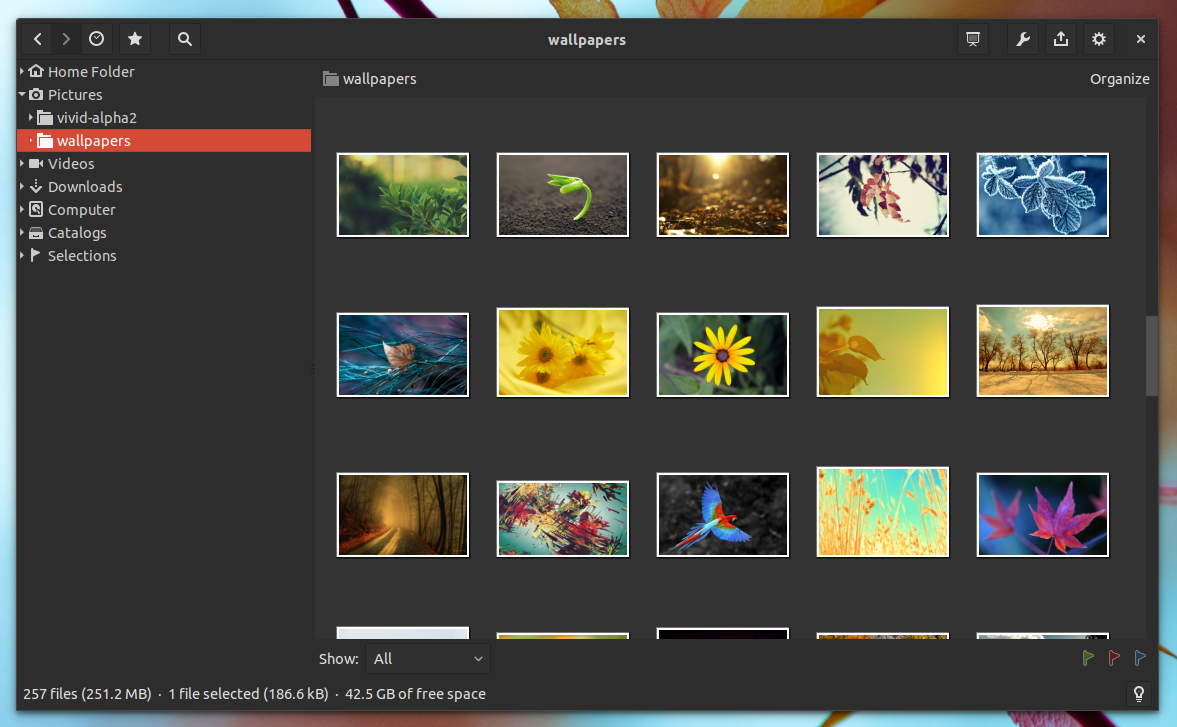Start a slideshow with the projector icon
1177x727 pixels.
pos(972,39)
